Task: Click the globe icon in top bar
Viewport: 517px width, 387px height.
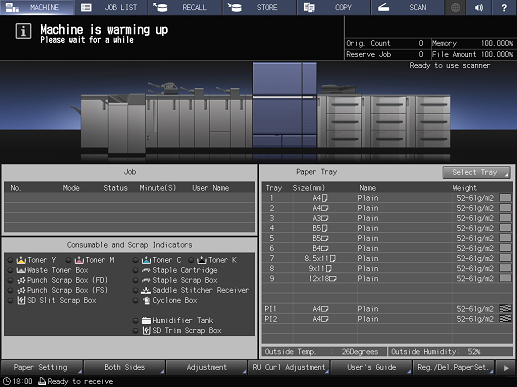Action: click(455, 7)
